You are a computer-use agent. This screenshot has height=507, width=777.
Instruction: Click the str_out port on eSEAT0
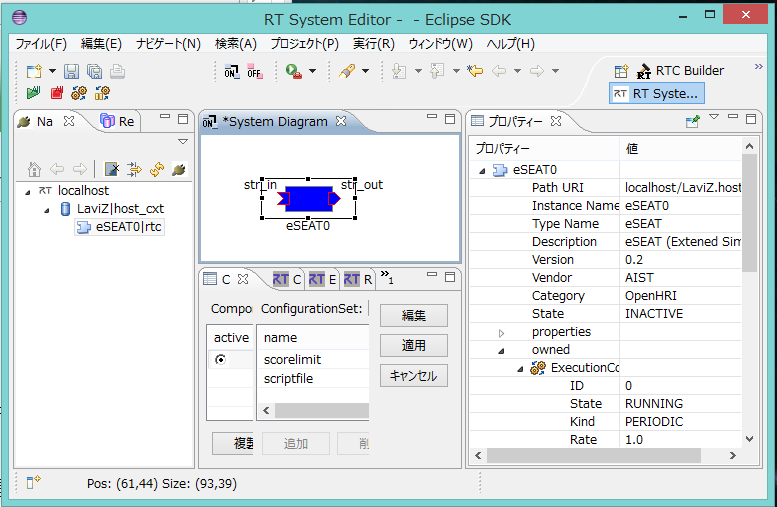(x=334, y=199)
